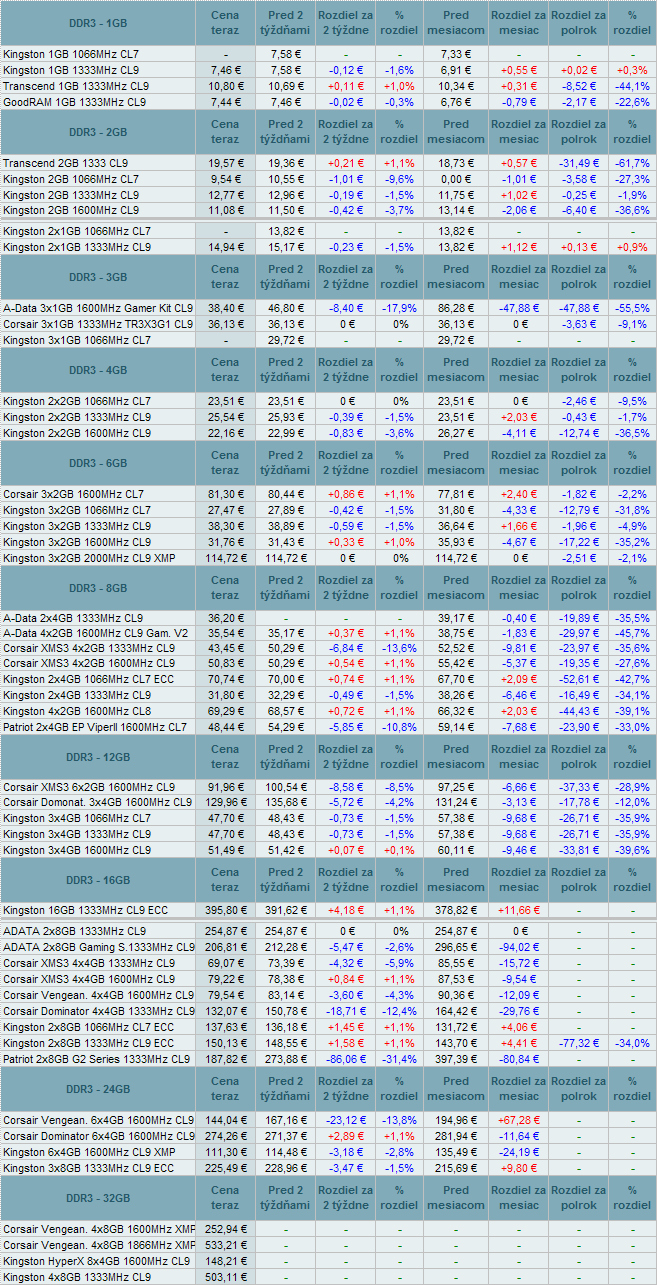This screenshot has width=657, height=1285.
Task: Select the two-week difference '-23,12 €'
Action: pos(345,1119)
